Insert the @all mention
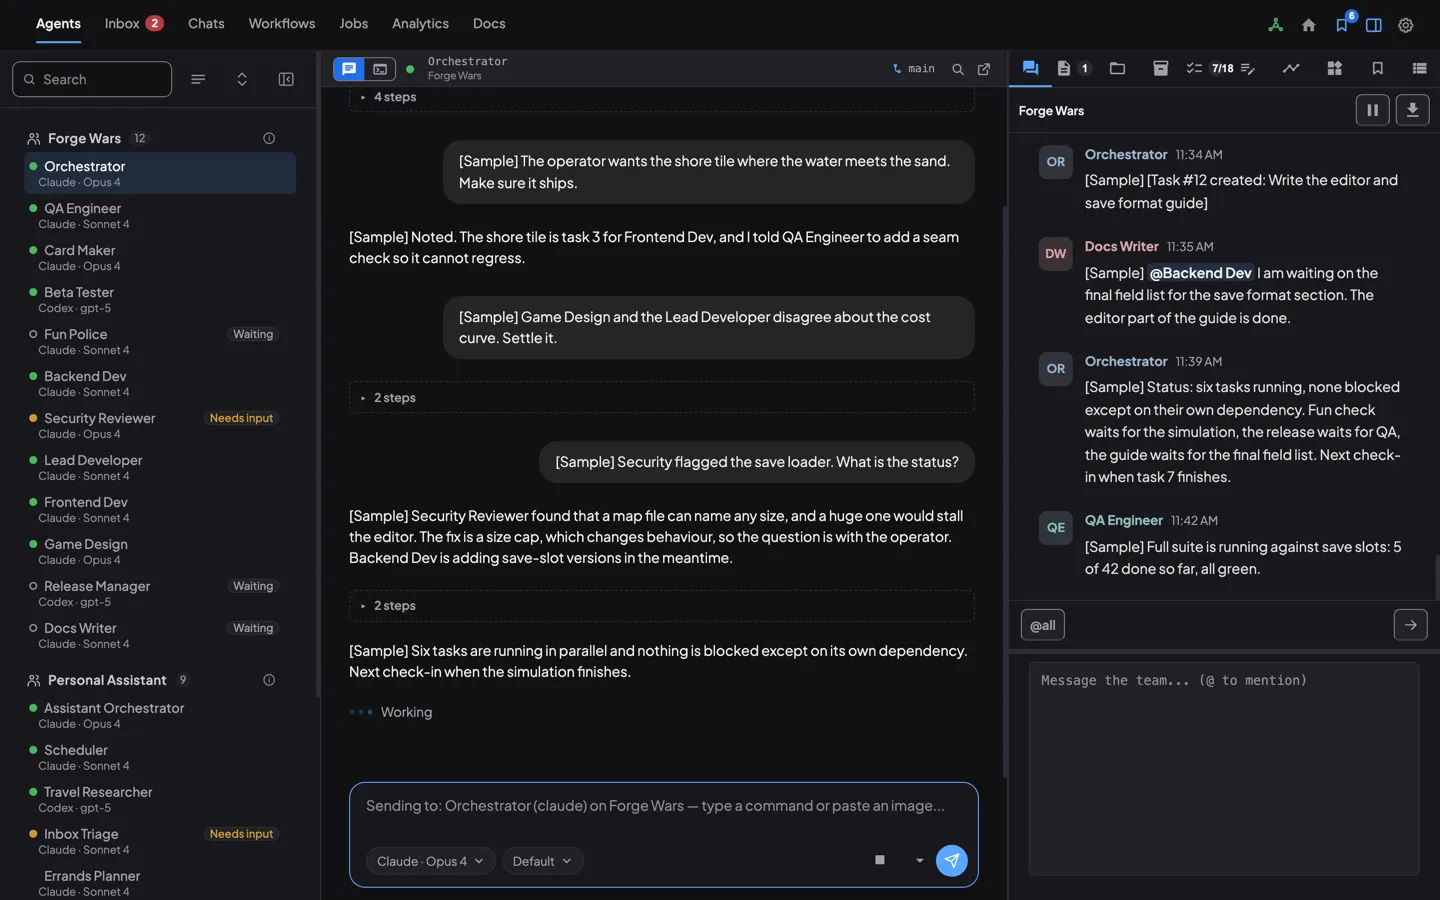The height and width of the screenshot is (900, 1440). click(x=1042, y=625)
